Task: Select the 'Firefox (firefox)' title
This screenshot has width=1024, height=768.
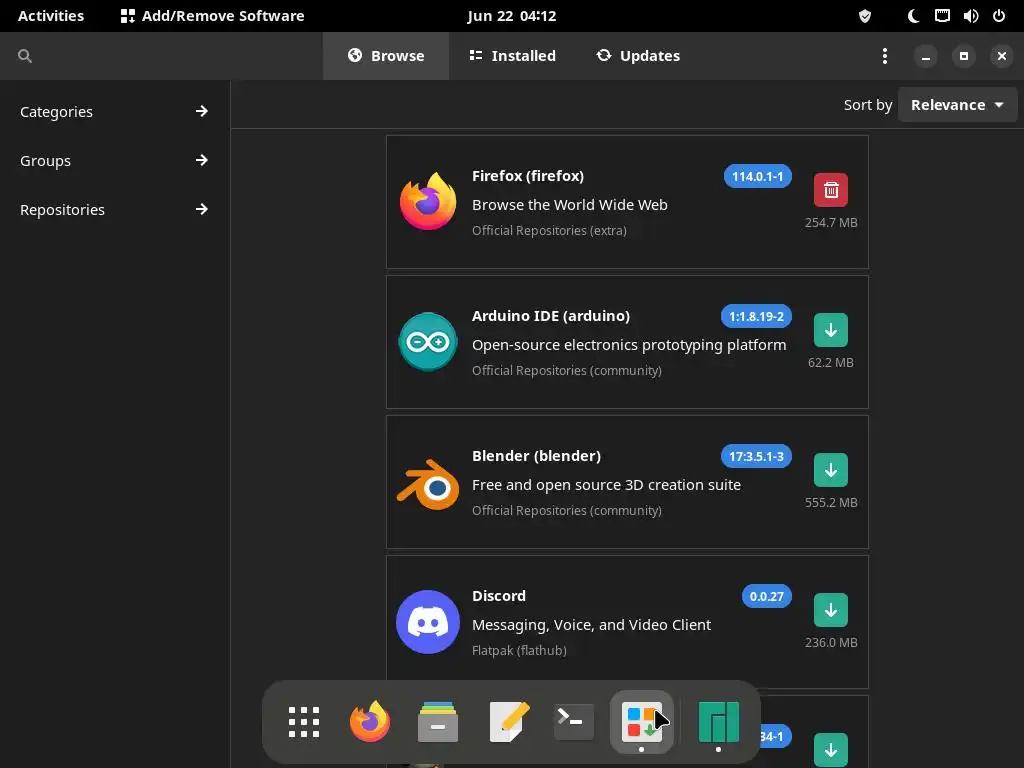Action: tap(528, 176)
